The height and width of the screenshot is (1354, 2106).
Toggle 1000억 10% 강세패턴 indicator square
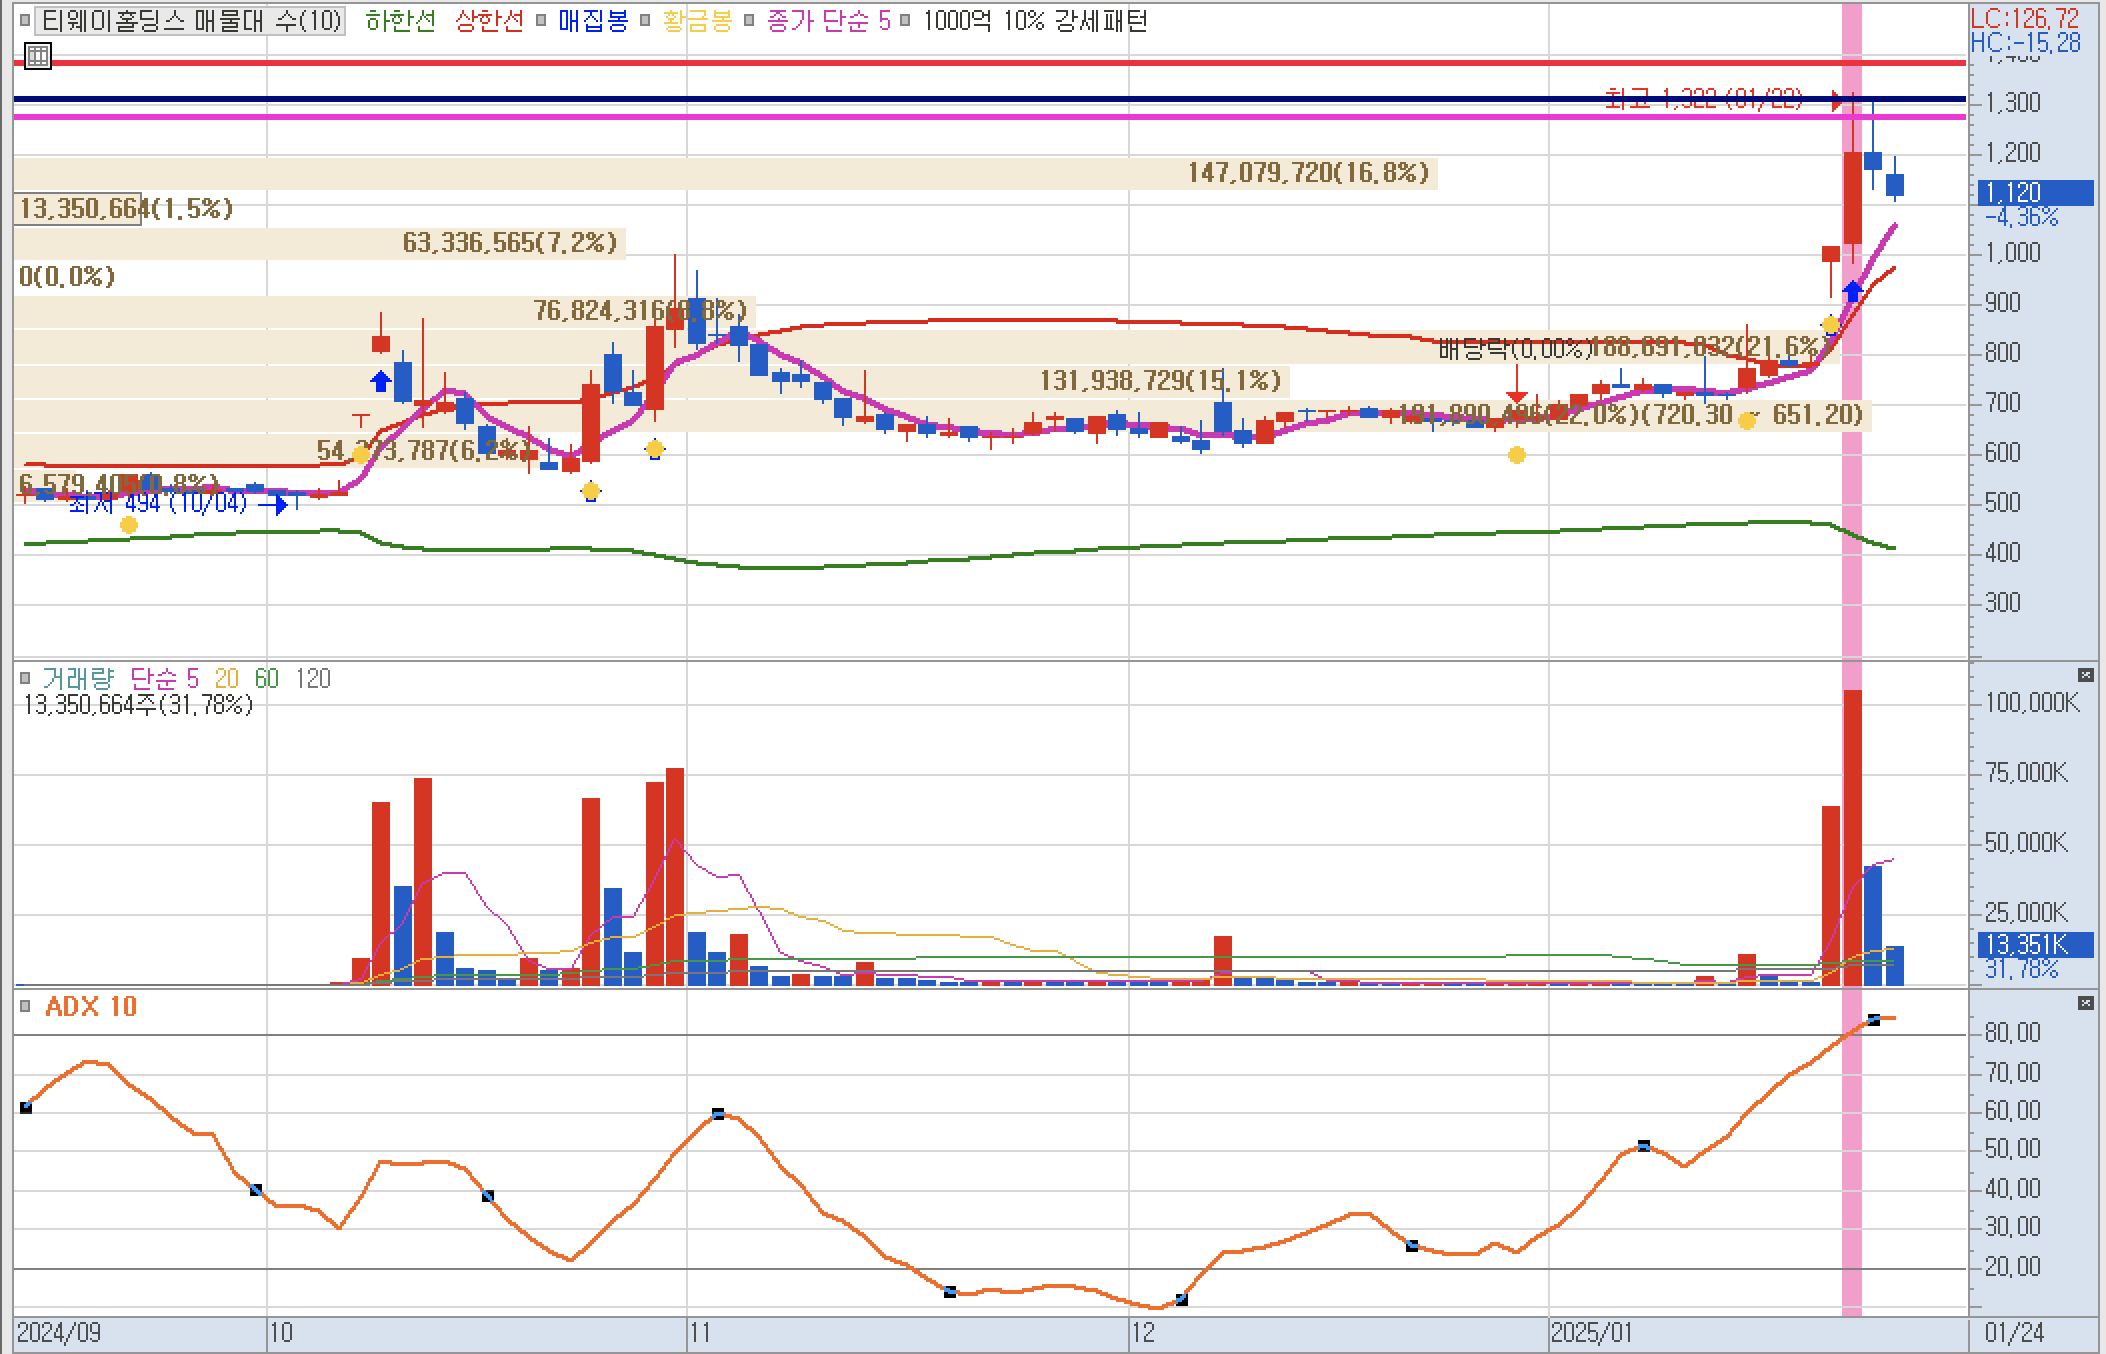(905, 21)
